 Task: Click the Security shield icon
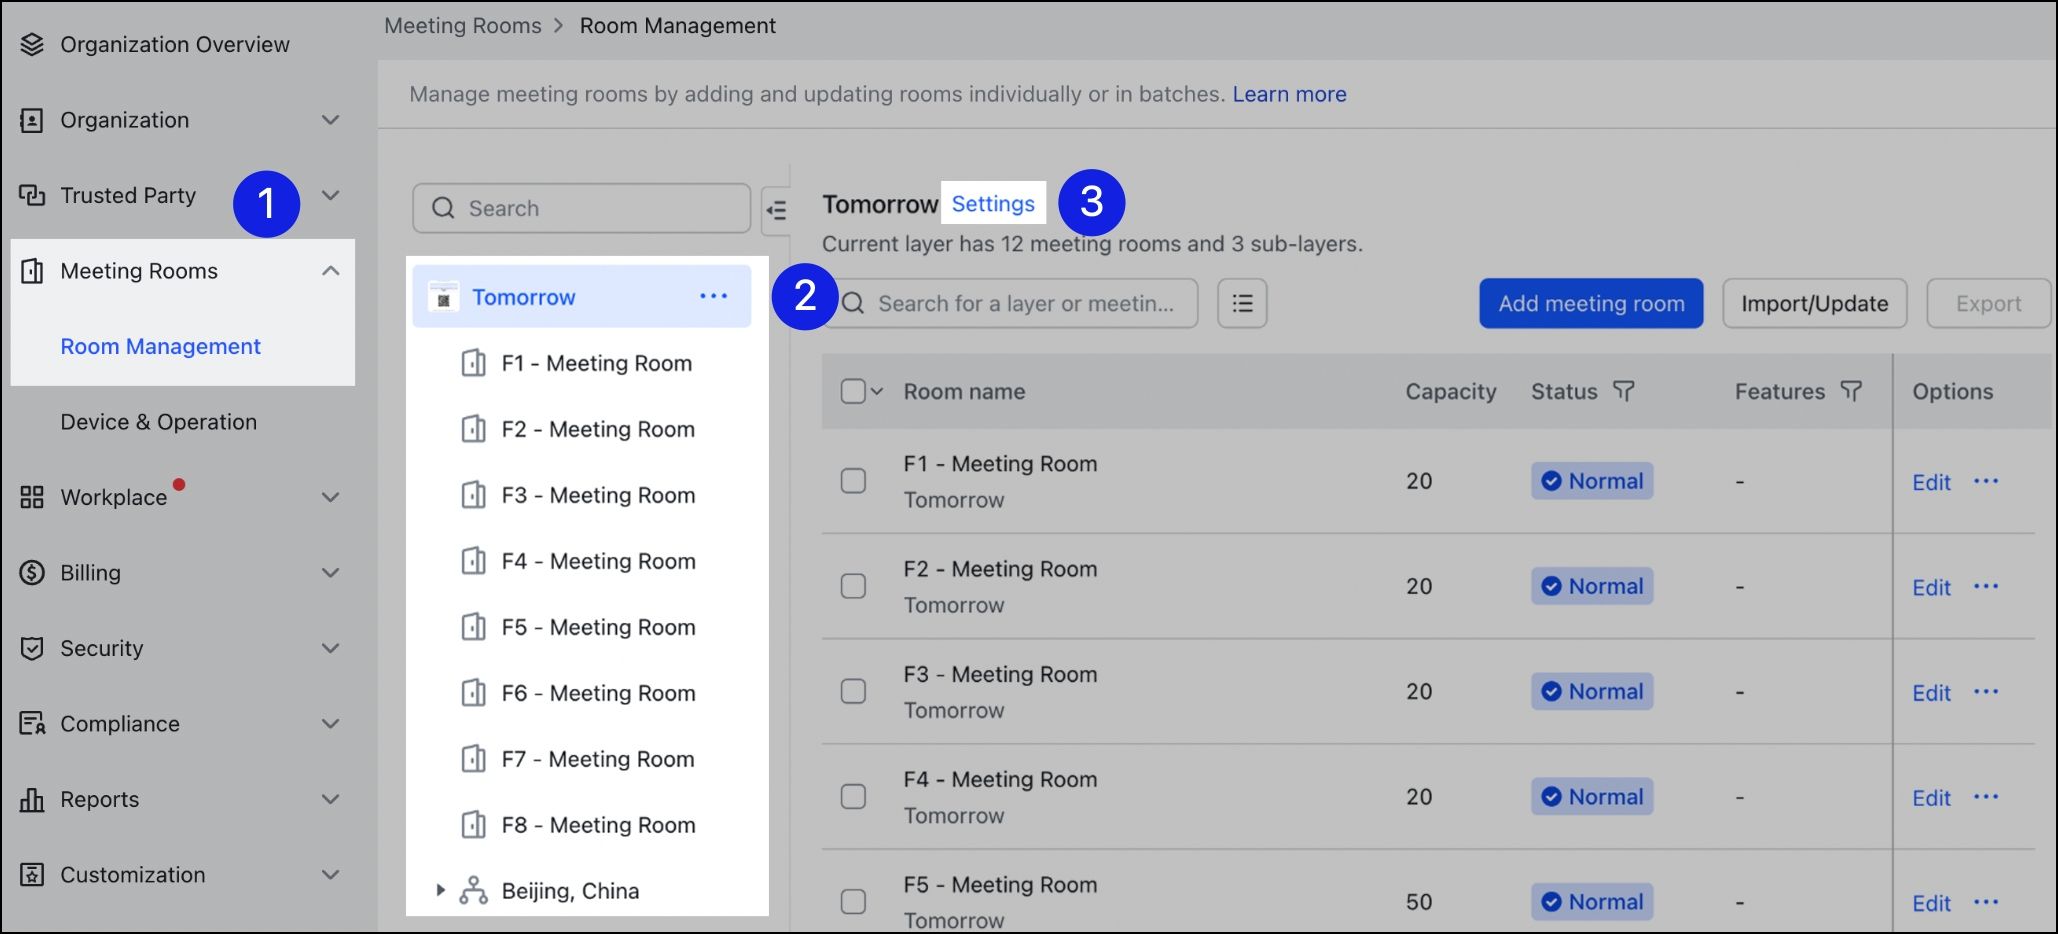31,648
